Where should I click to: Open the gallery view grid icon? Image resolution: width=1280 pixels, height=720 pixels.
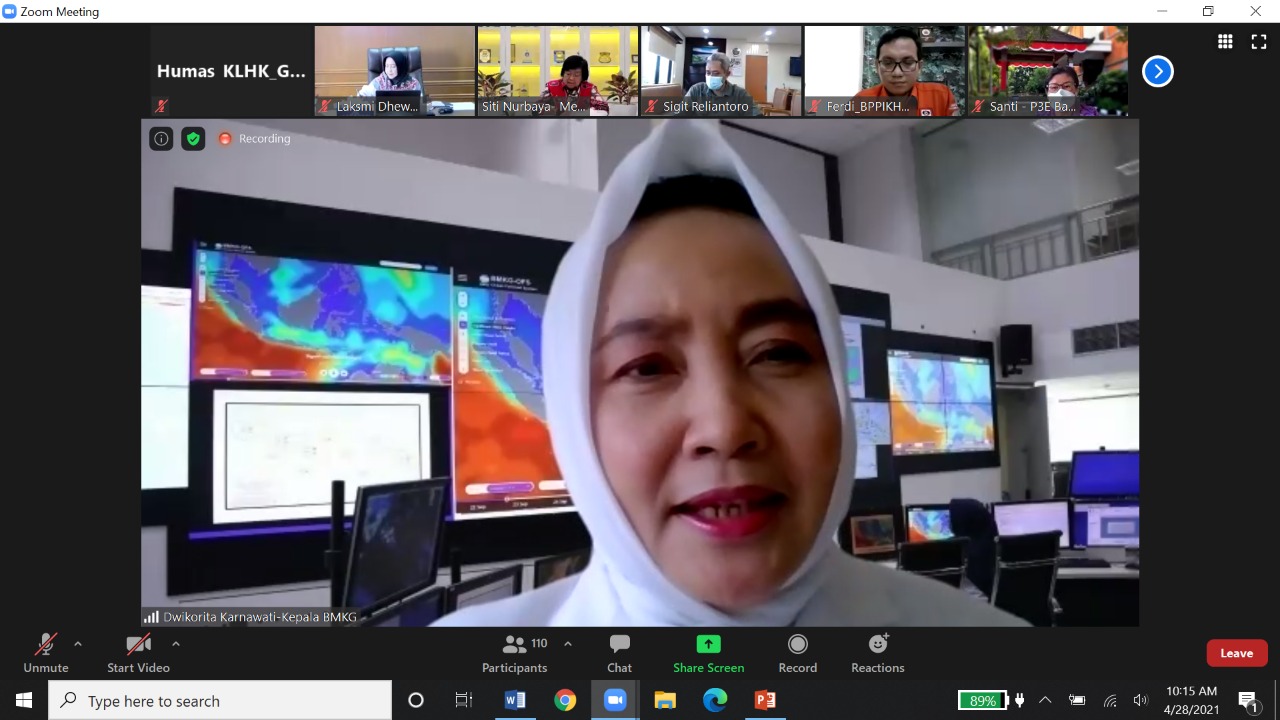click(x=1225, y=41)
